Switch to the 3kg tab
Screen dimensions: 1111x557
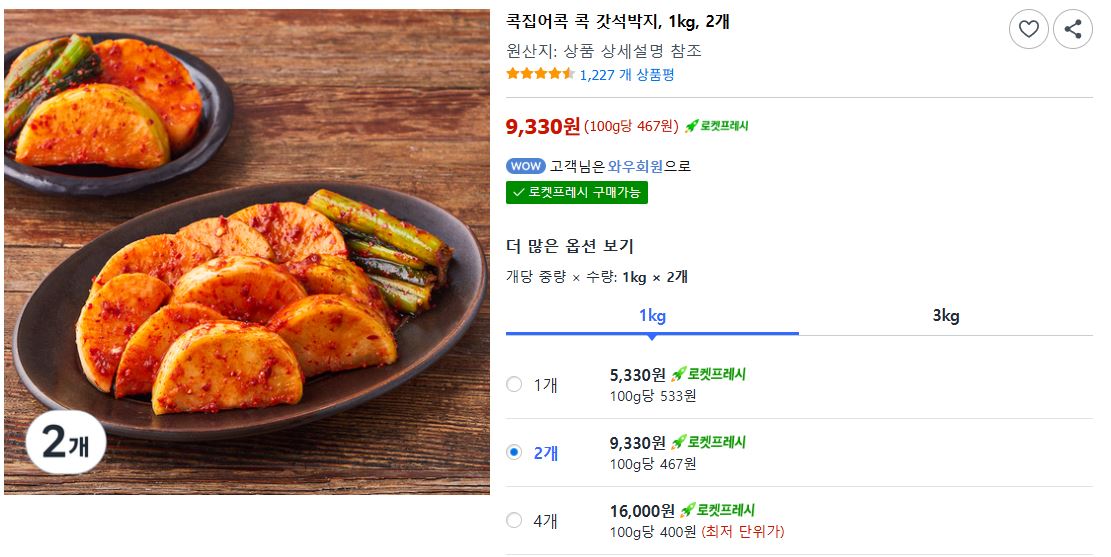946,316
